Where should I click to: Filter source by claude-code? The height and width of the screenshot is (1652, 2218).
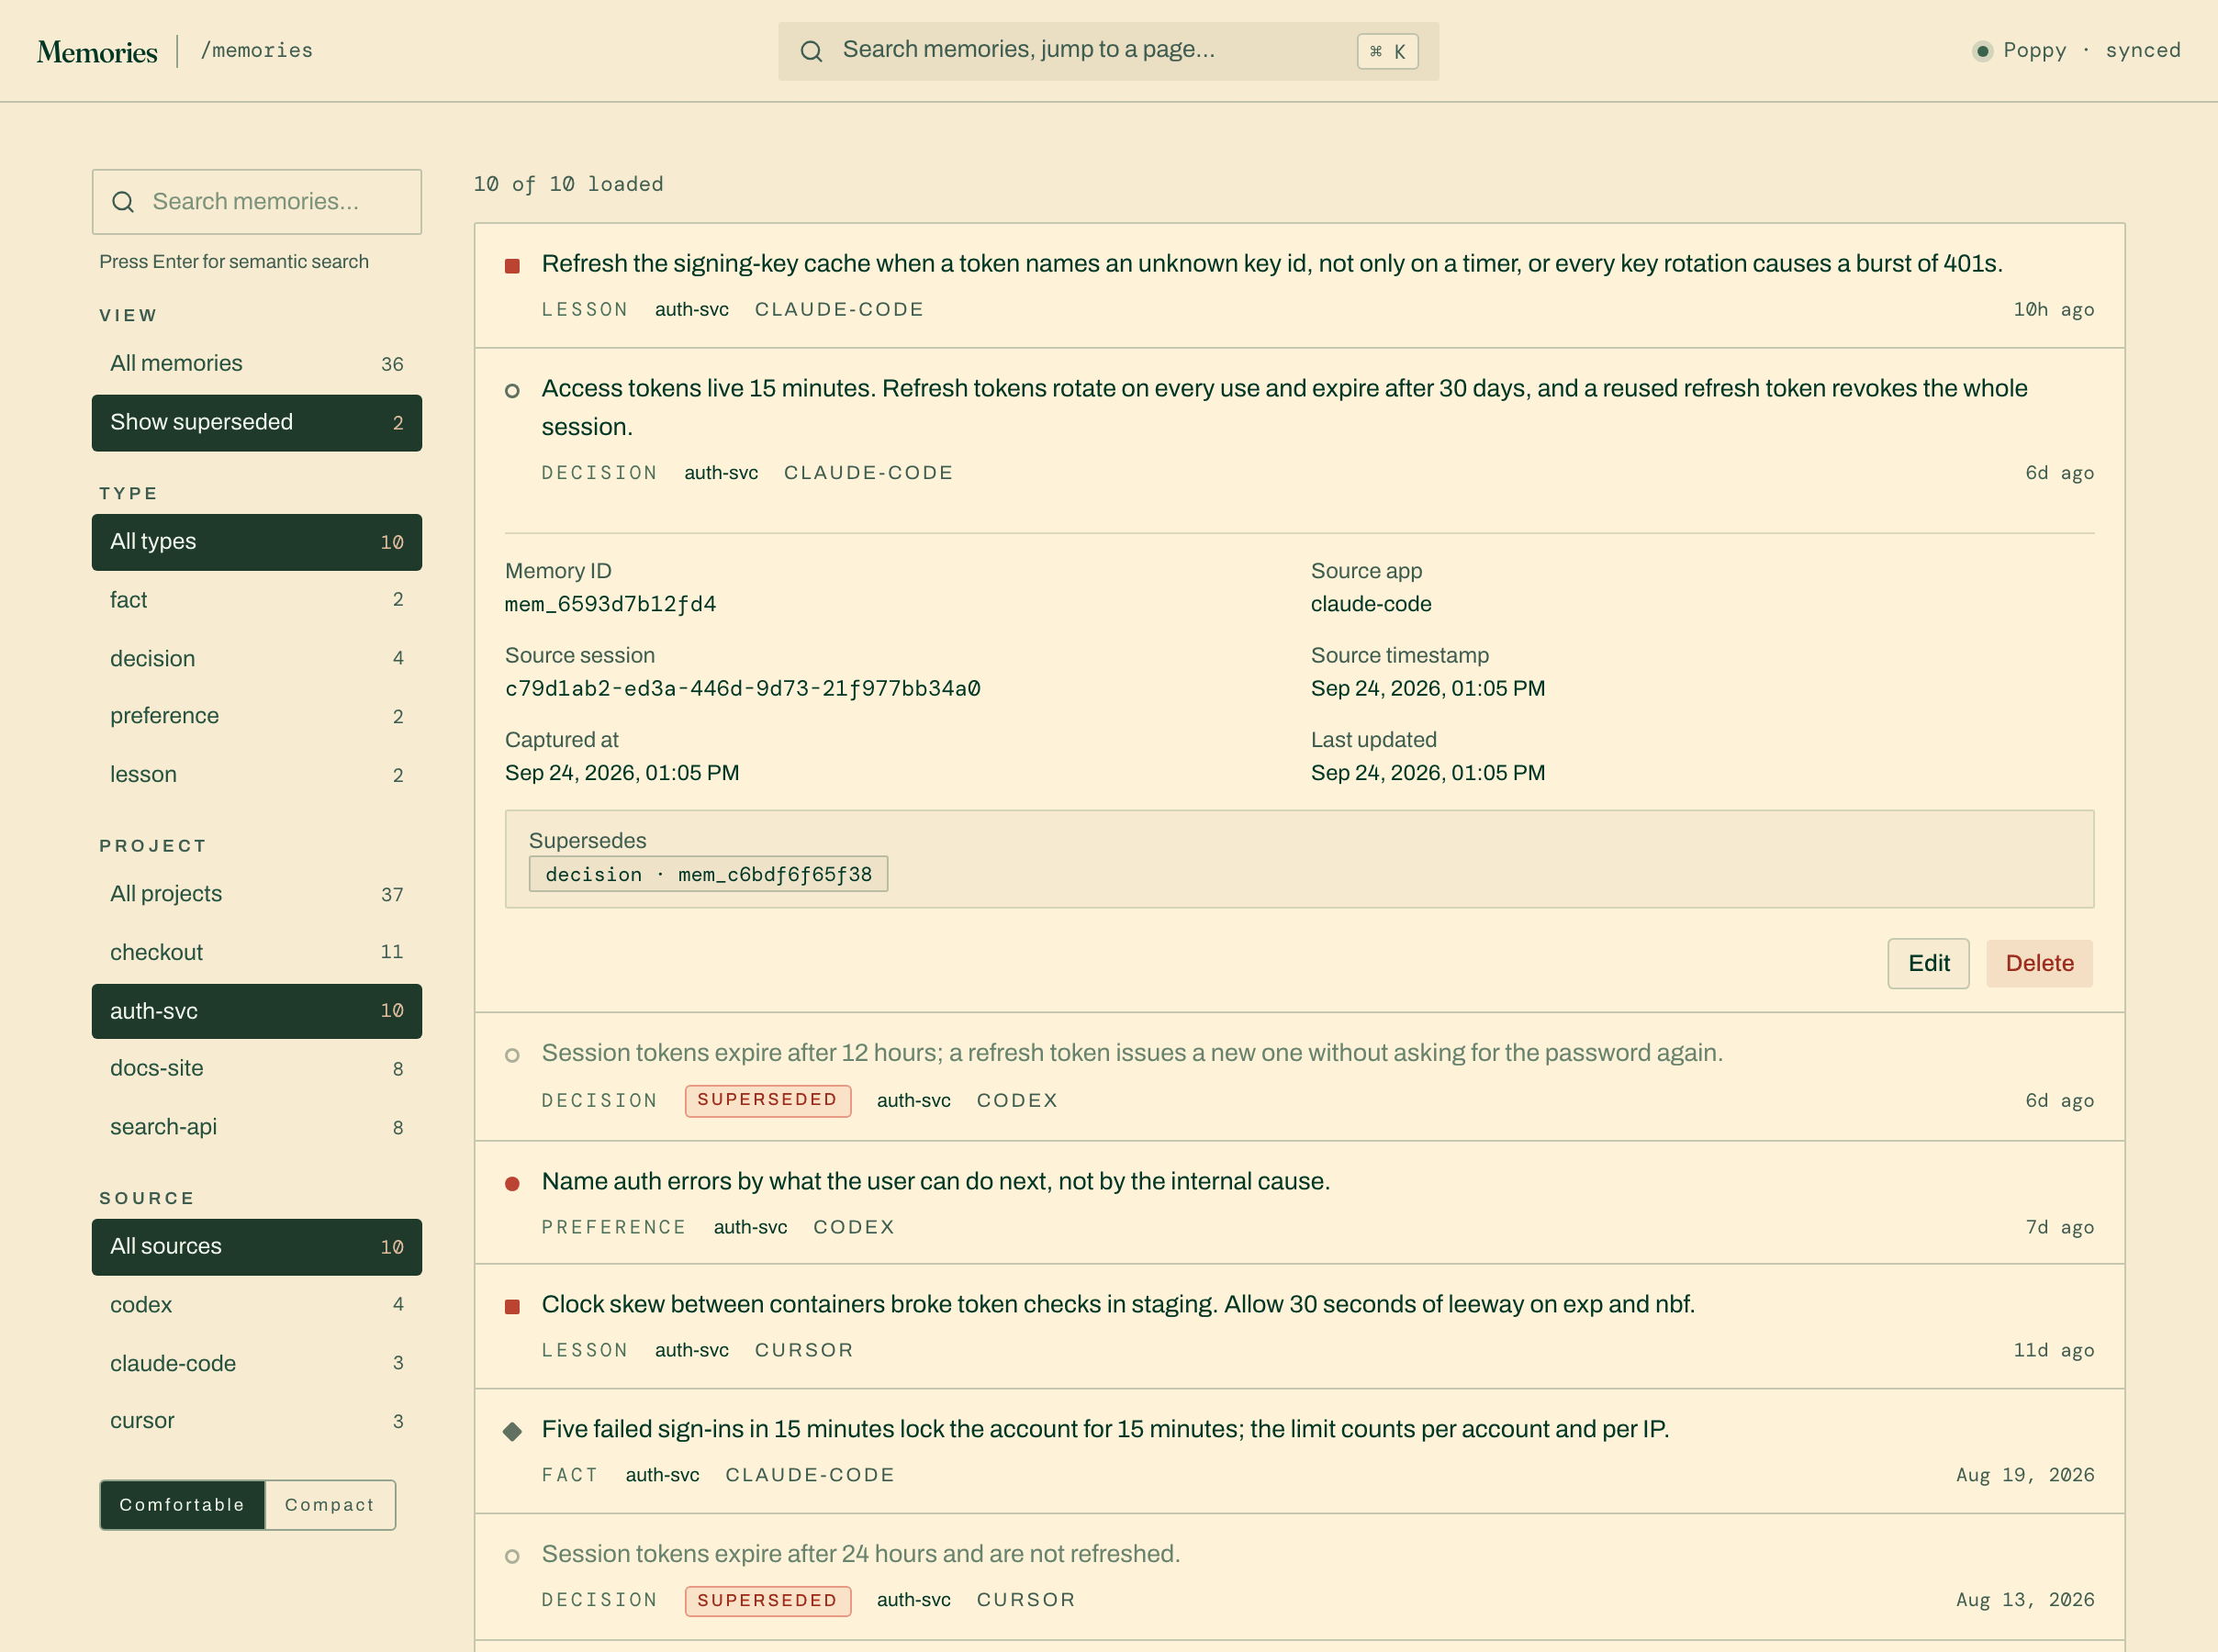pyautogui.click(x=257, y=1364)
